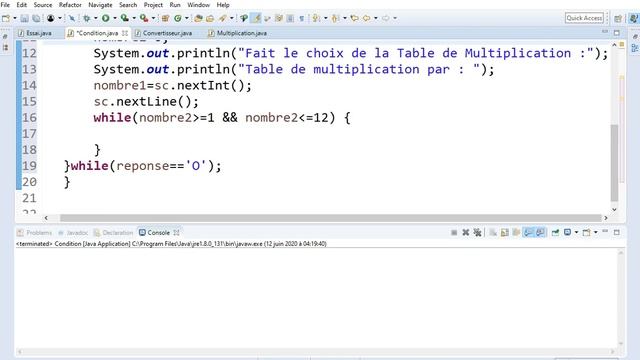This screenshot has width=640, height=360.
Task: Open the Run launch dropdown arrow
Action: (115, 18)
